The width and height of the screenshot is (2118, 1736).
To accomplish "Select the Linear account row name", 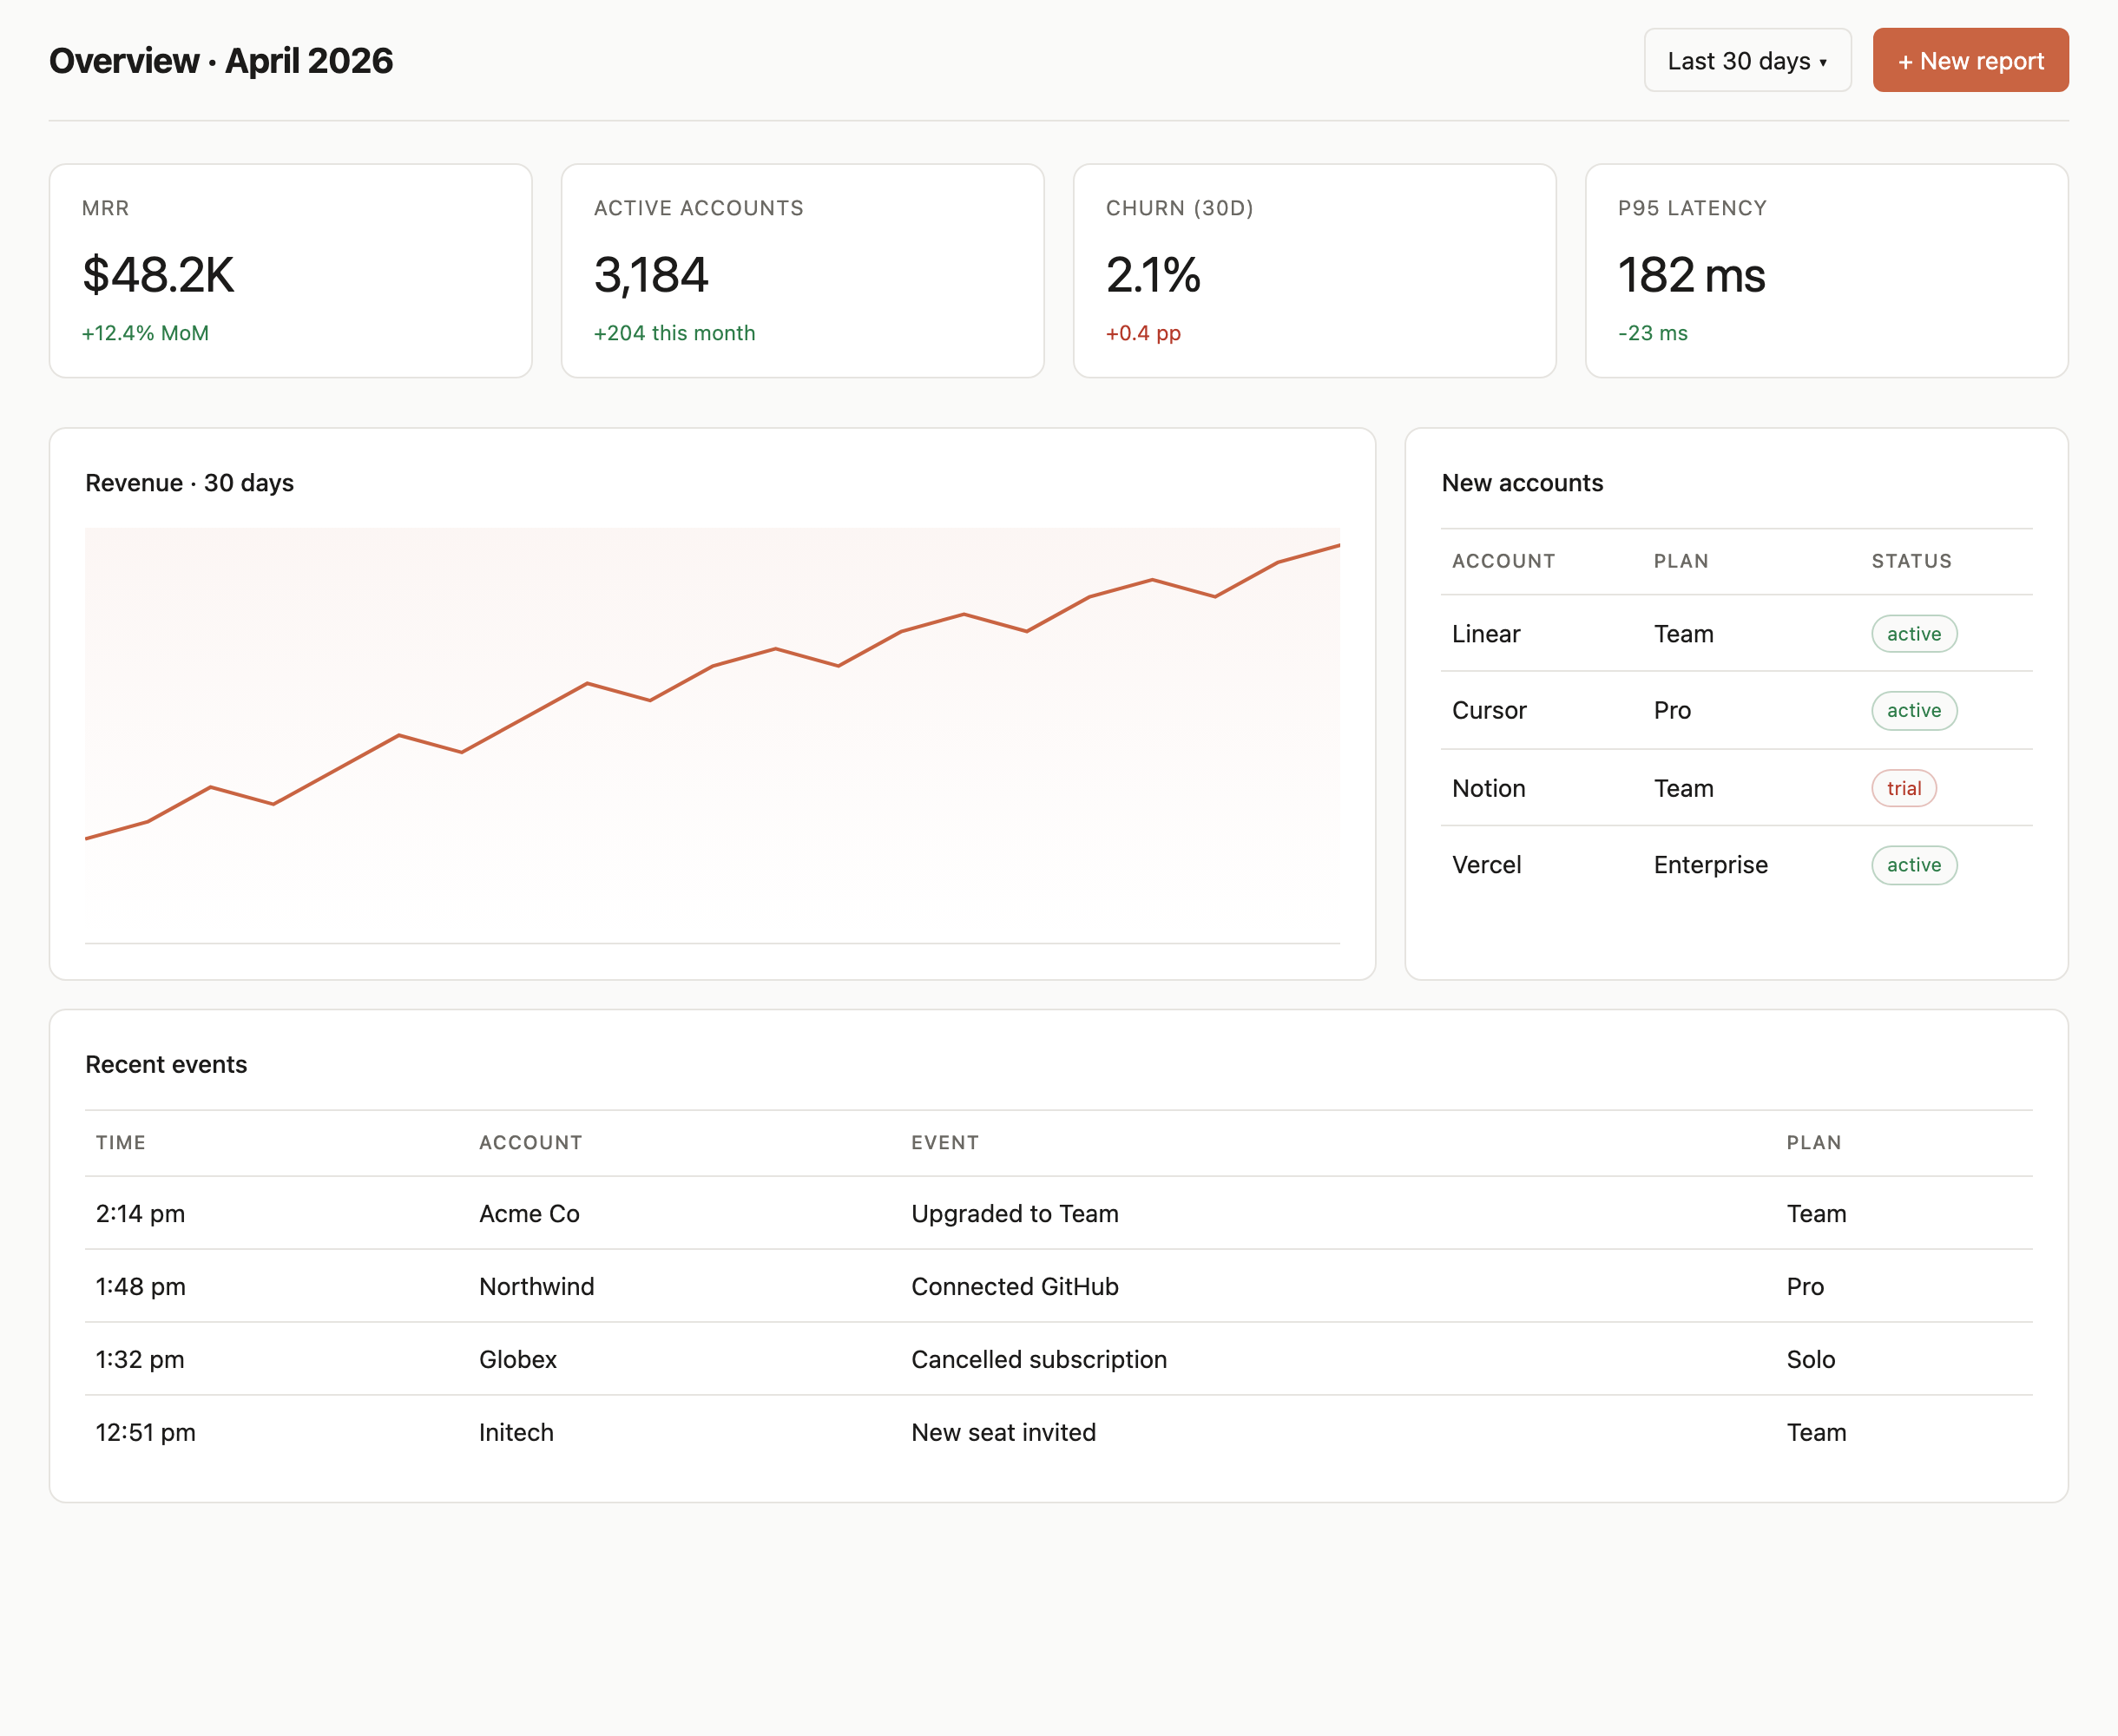I will 1486,634.
